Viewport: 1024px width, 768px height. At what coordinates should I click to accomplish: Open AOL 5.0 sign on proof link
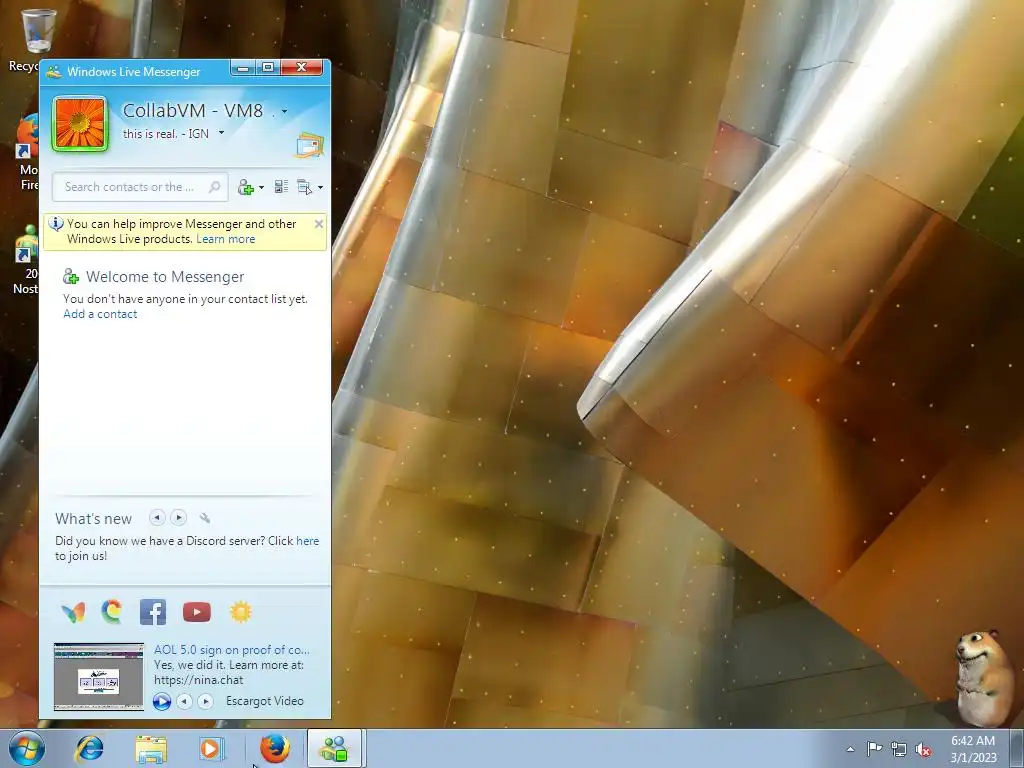pyautogui.click(x=232, y=650)
